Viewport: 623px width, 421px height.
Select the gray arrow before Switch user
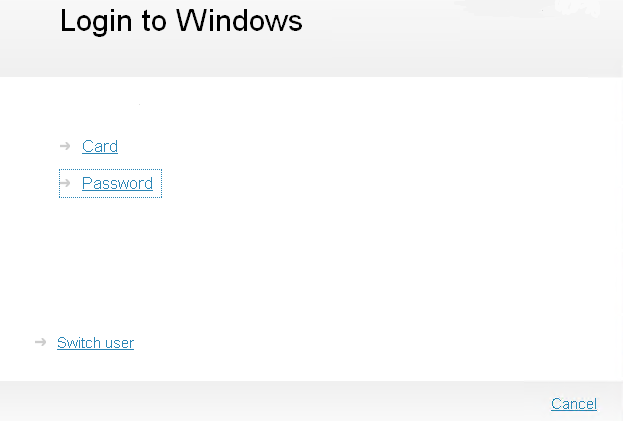(40, 342)
